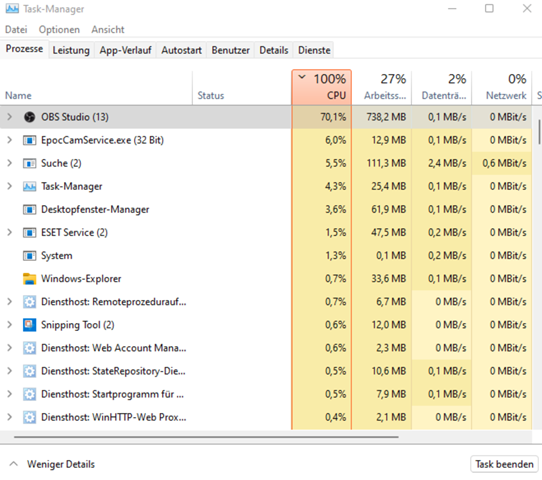Viewport: 542px width, 480px height.
Task: Click the Snipping Tool process icon
Action: pyautogui.click(x=29, y=325)
